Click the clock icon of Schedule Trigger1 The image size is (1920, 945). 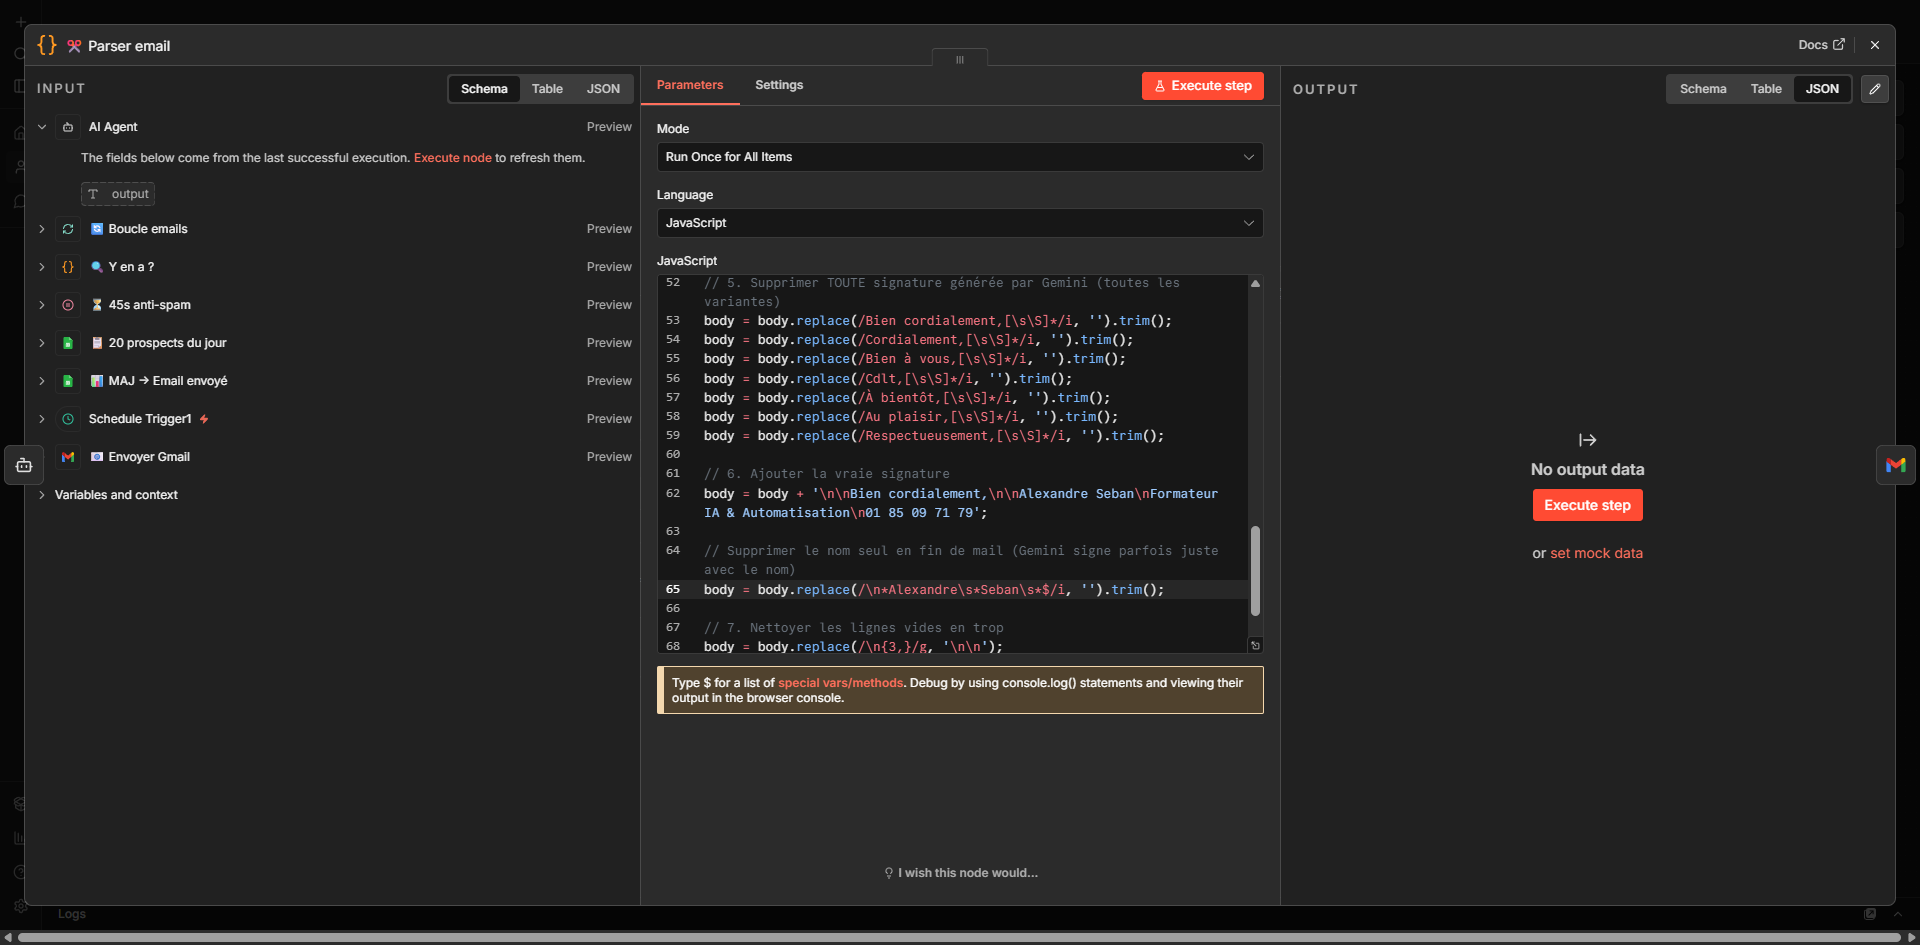[x=67, y=419]
